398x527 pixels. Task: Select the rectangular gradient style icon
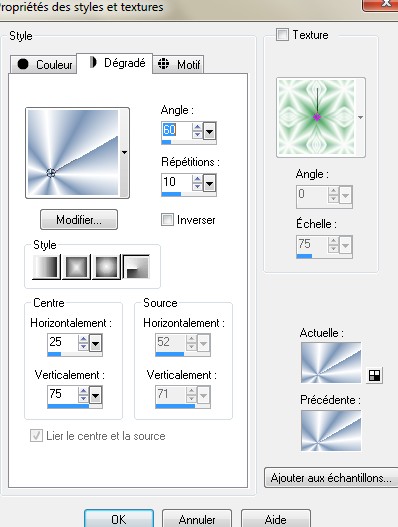tap(77, 267)
